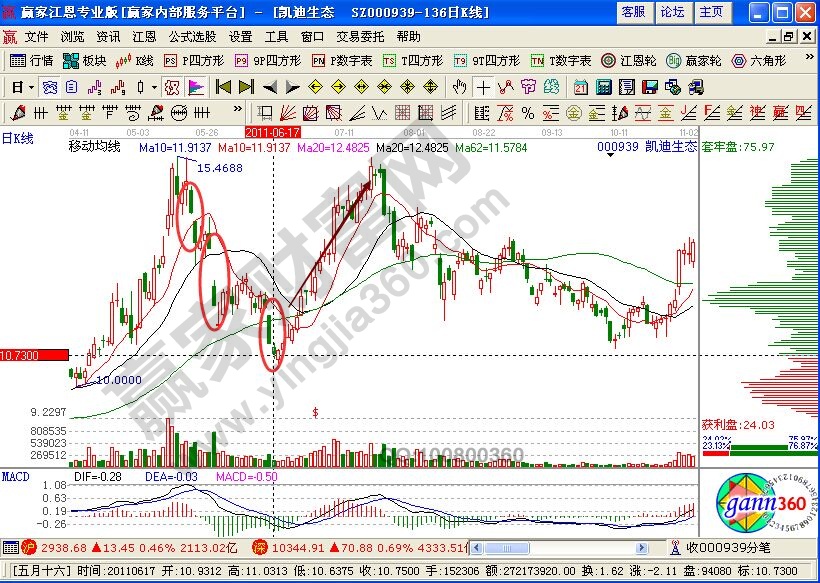Click the 论坛 forum button
The width and height of the screenshot is (820, 583).
(x=671, y=12)
